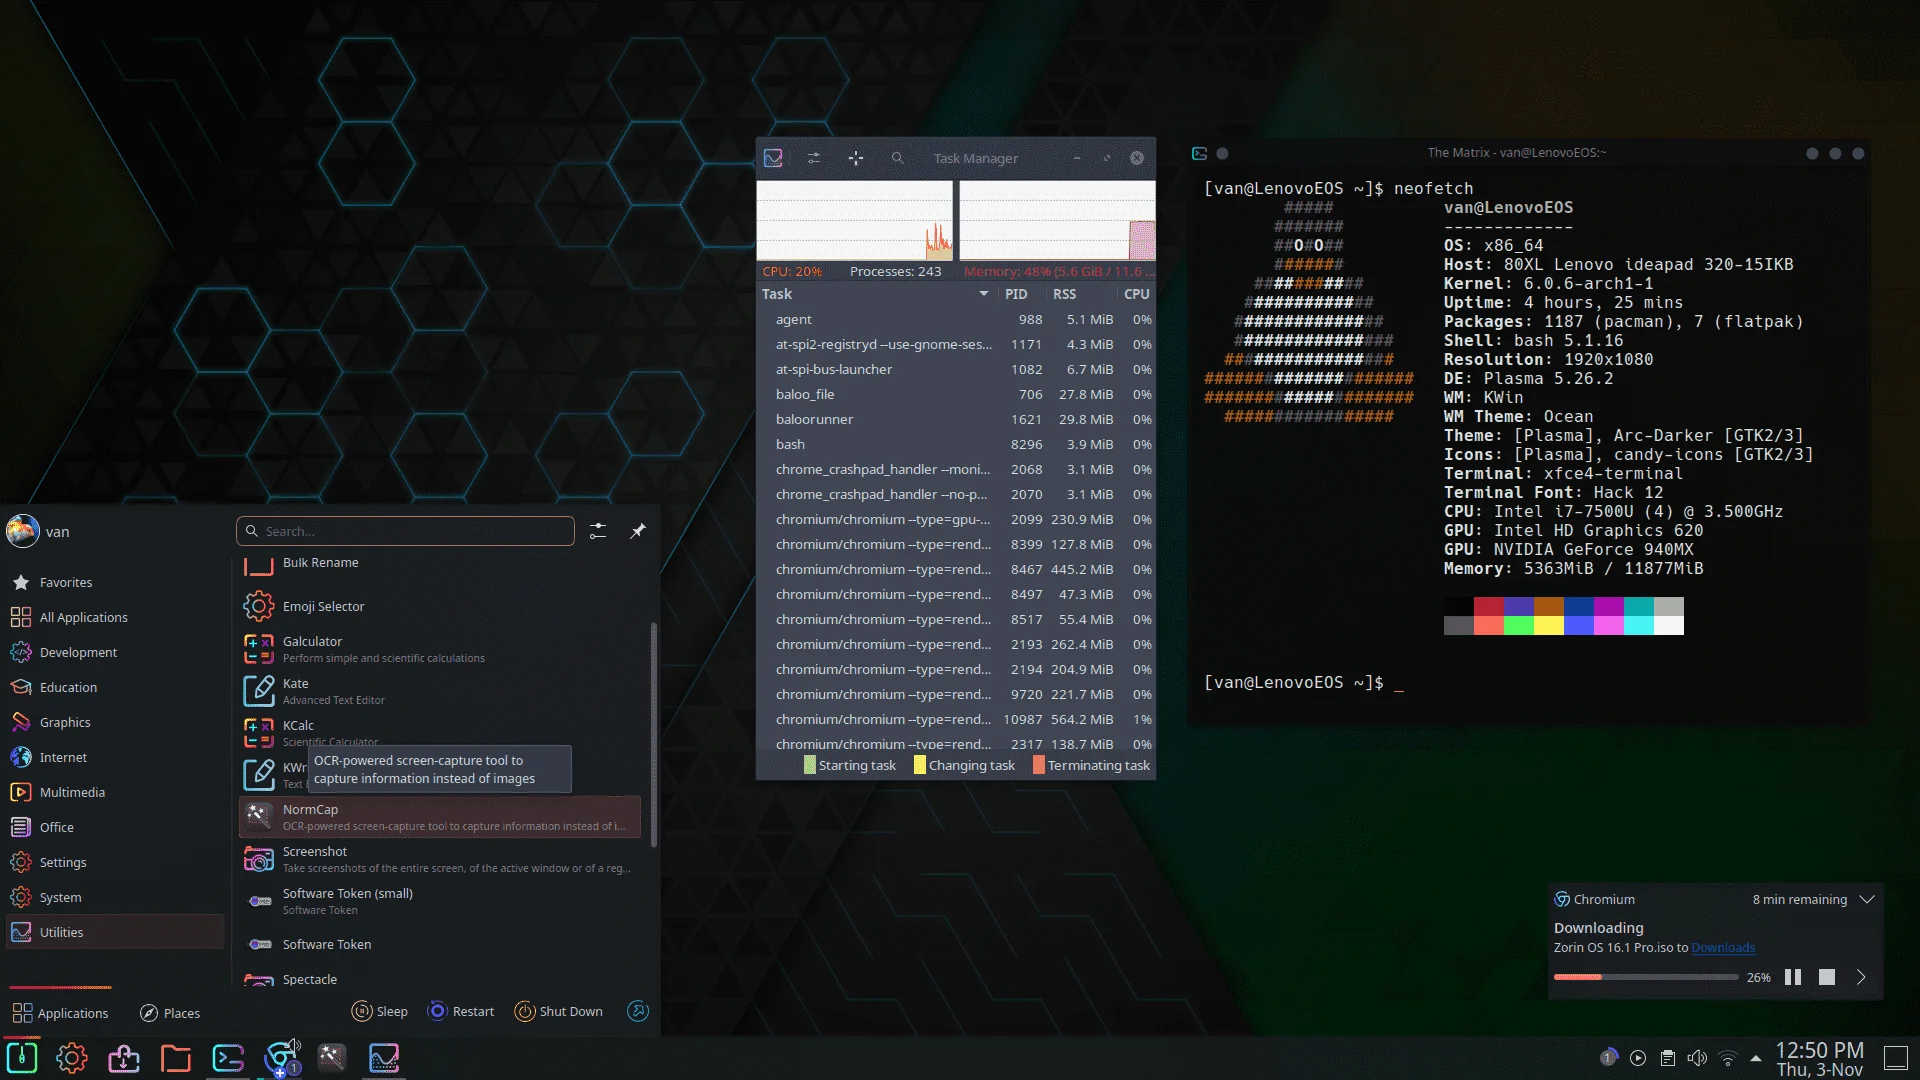Open more session options icon beside Shut Down
This screenshot has height=1080, width=1920.
(x=638, y=1011)
